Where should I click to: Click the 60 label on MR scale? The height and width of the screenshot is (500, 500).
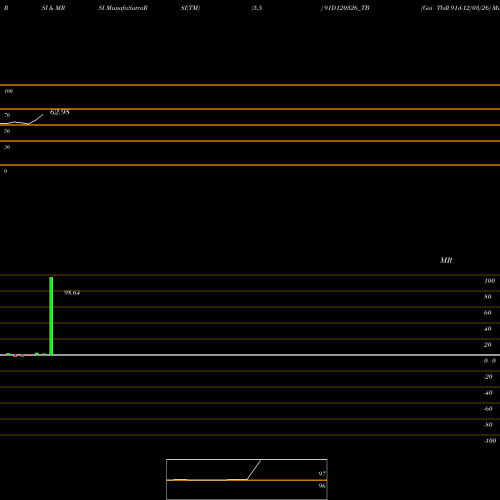coord(488,313)
